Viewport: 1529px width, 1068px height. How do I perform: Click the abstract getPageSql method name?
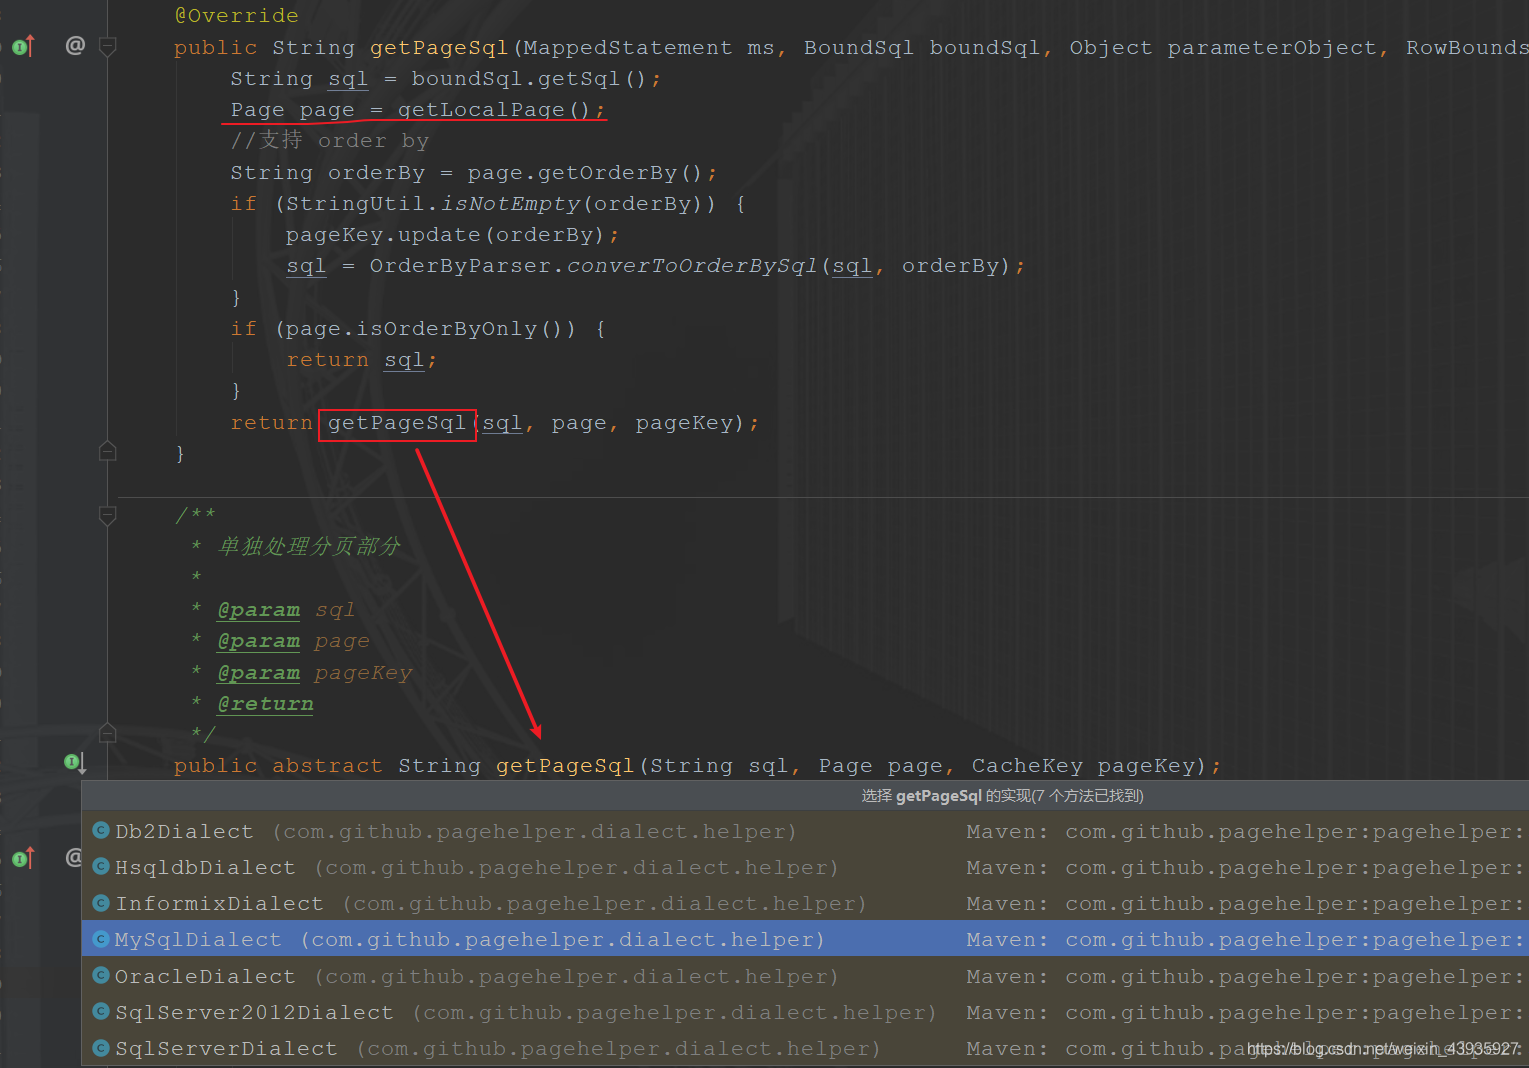click(565, 766)
